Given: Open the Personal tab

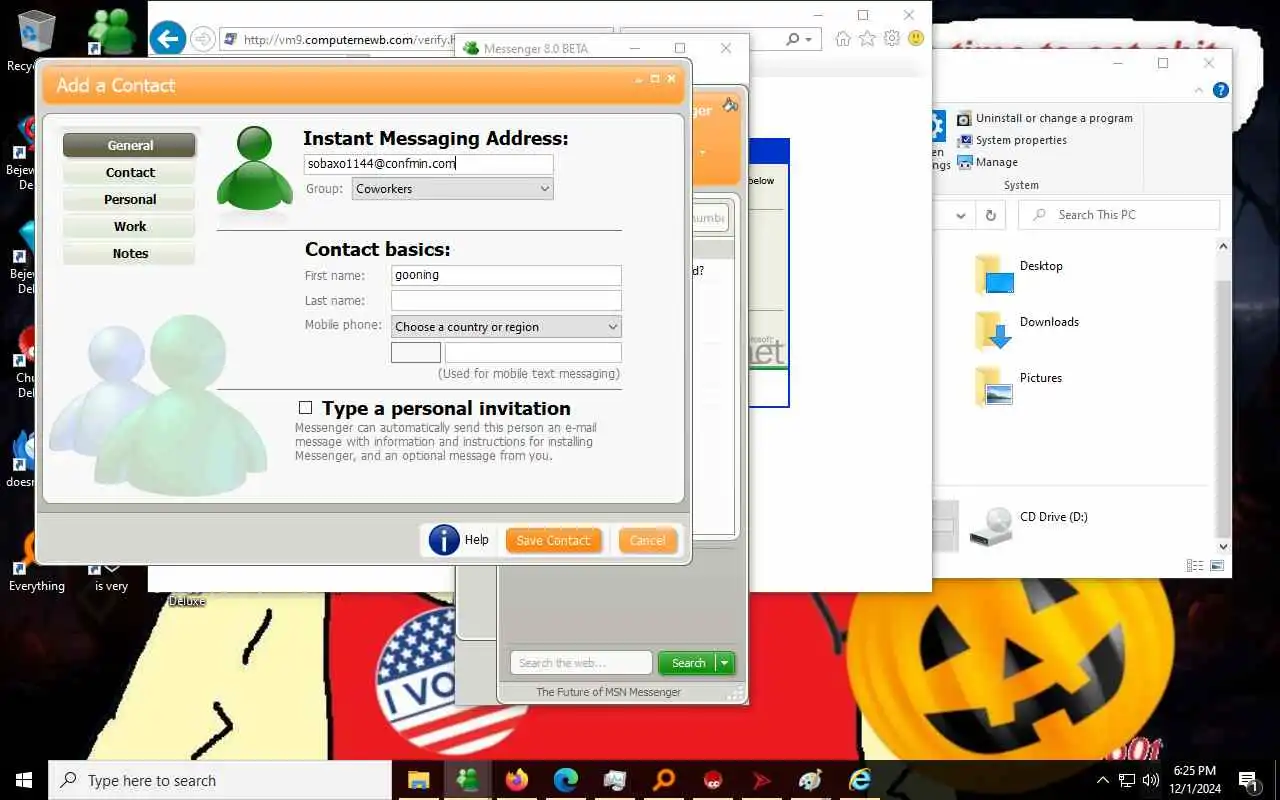Looking at the screenshot, I should click(130, 199).
